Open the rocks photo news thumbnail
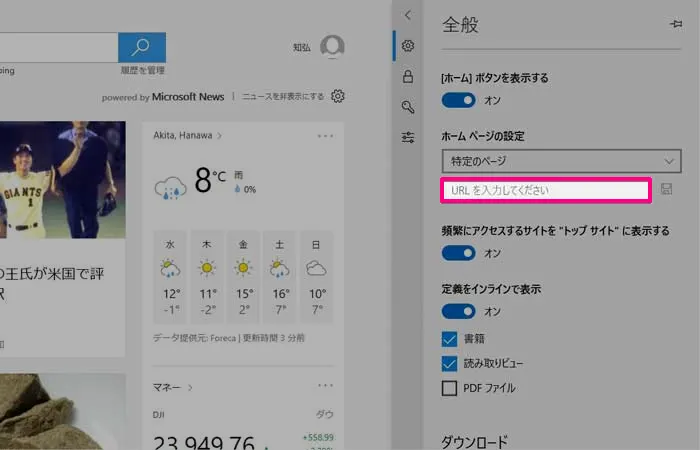Screen dimensions: 700x450 (62, 412)
